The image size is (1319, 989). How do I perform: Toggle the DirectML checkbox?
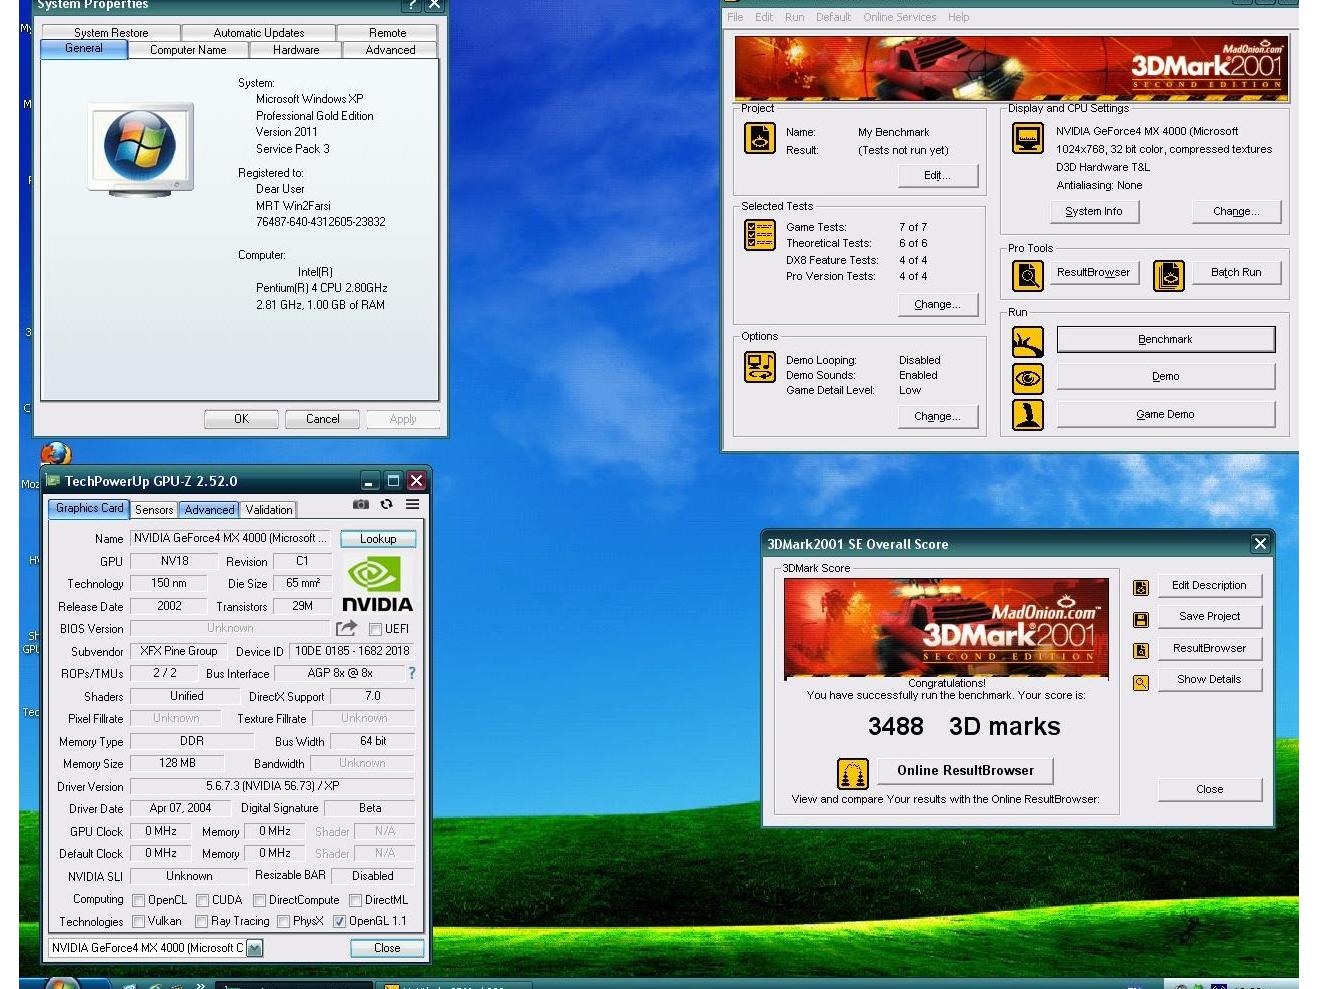point(355,900)
